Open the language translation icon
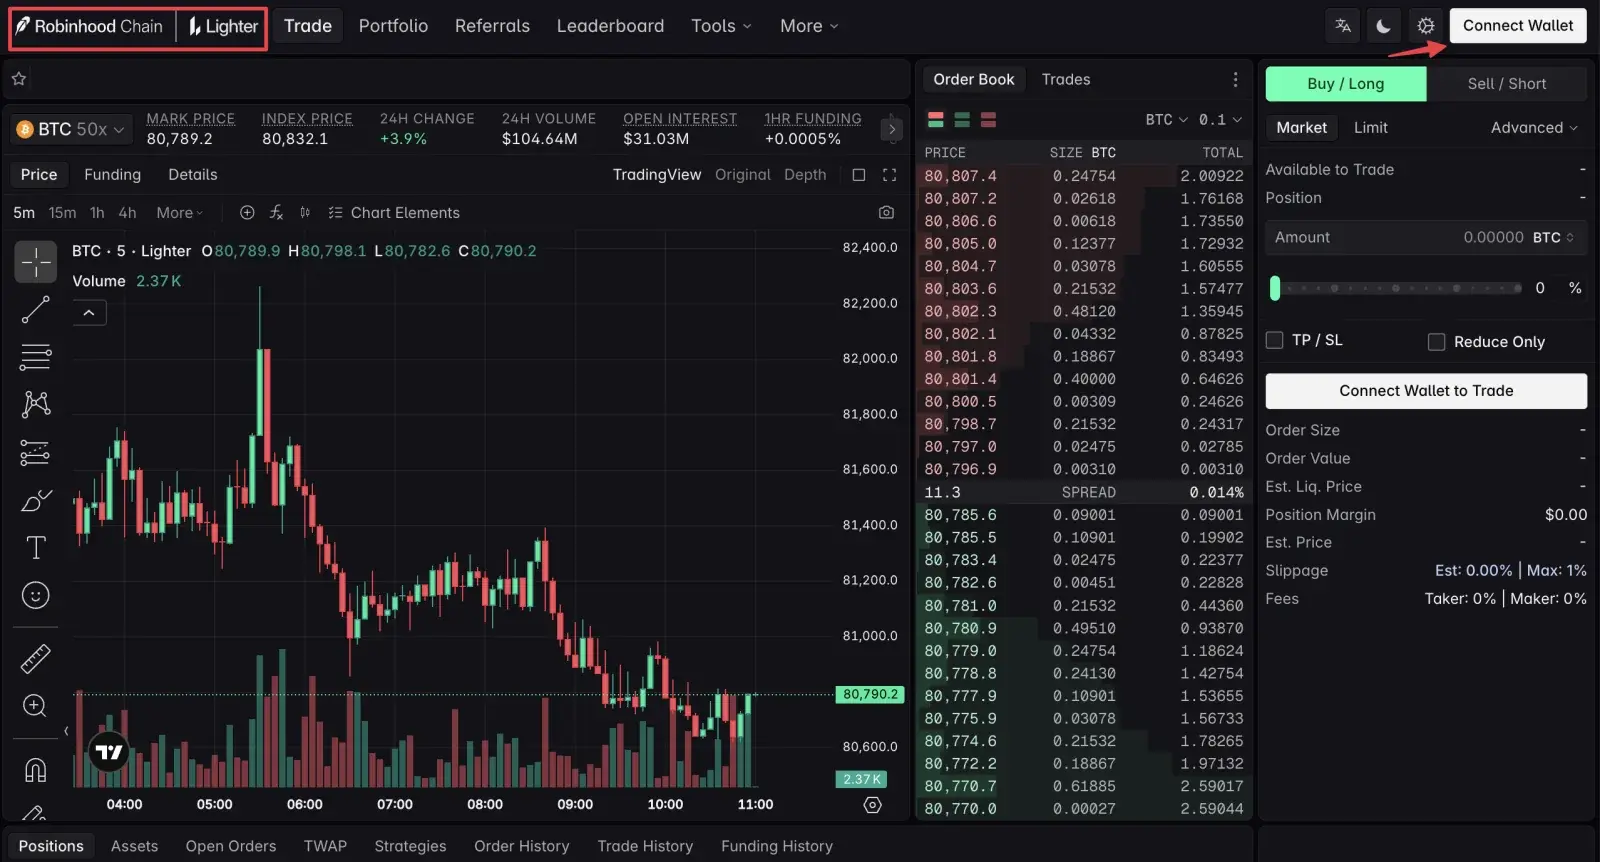Screen dimensions: 1600x862 coord(1343,26)
